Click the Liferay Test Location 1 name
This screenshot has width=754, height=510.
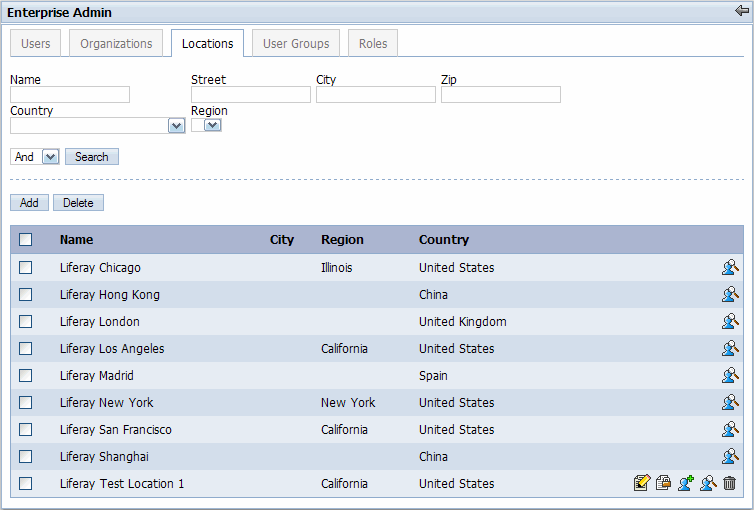[x=122, y=483]
